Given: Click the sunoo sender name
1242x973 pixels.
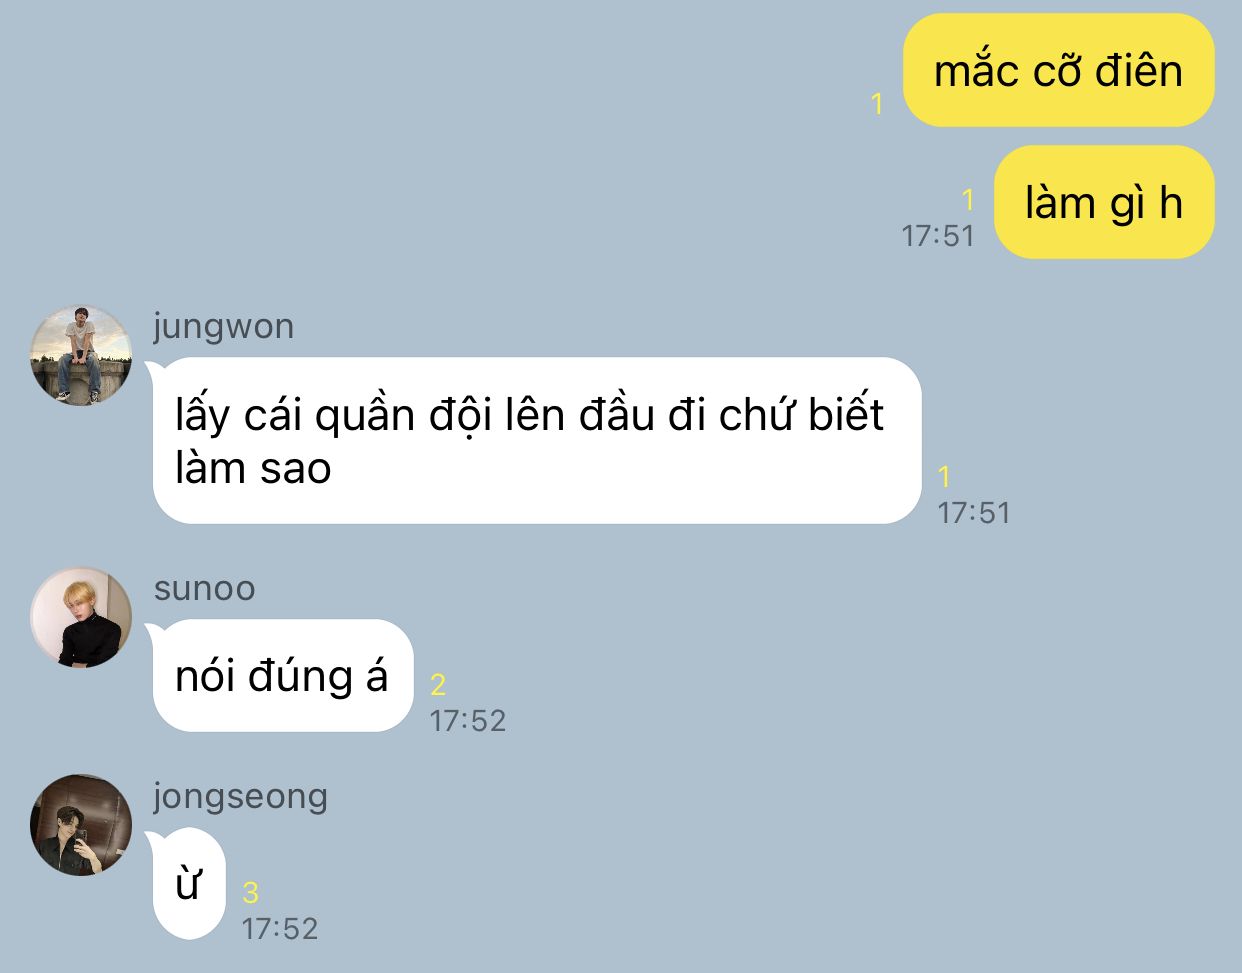Looking at the screenshot, I should pos(205,588).
